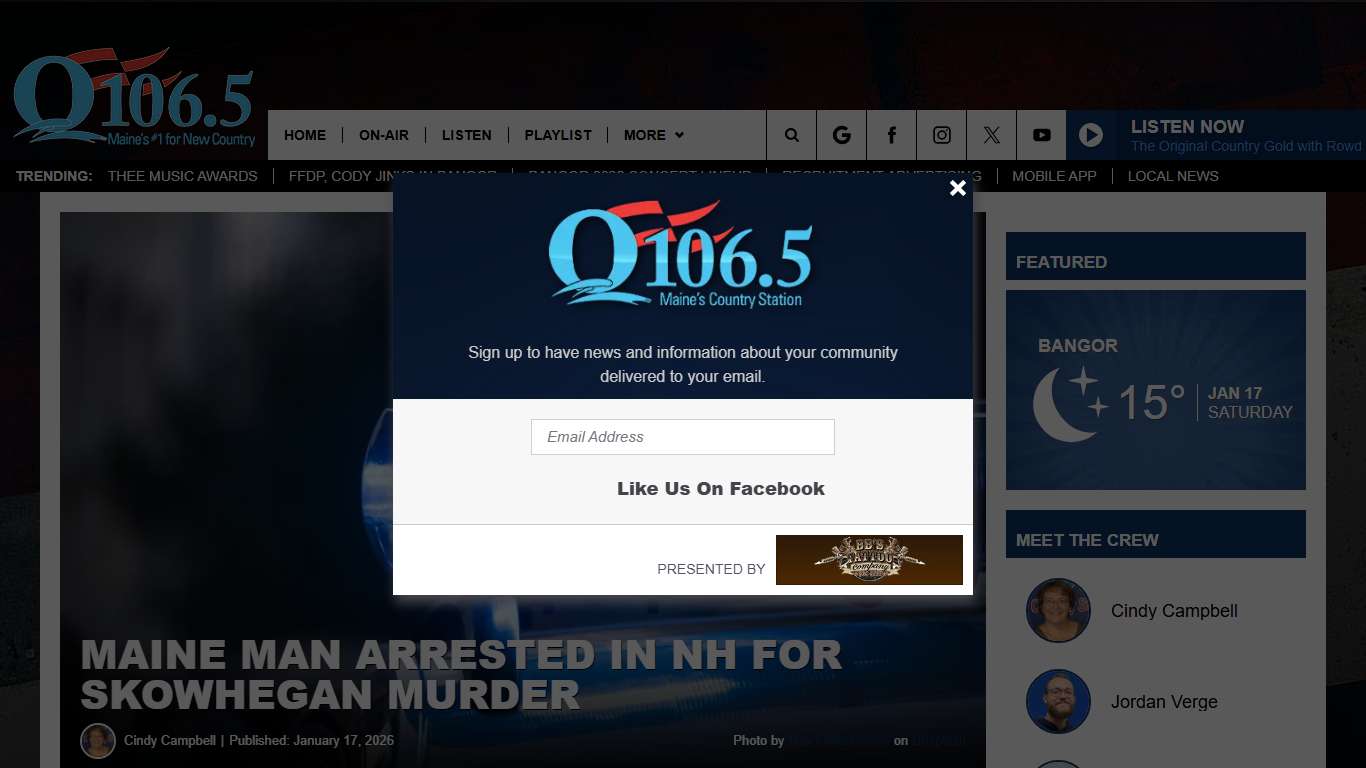Open the search icon in navbar
The width and height of the screenshot is (1366, 768).
(x=792, y=135)
